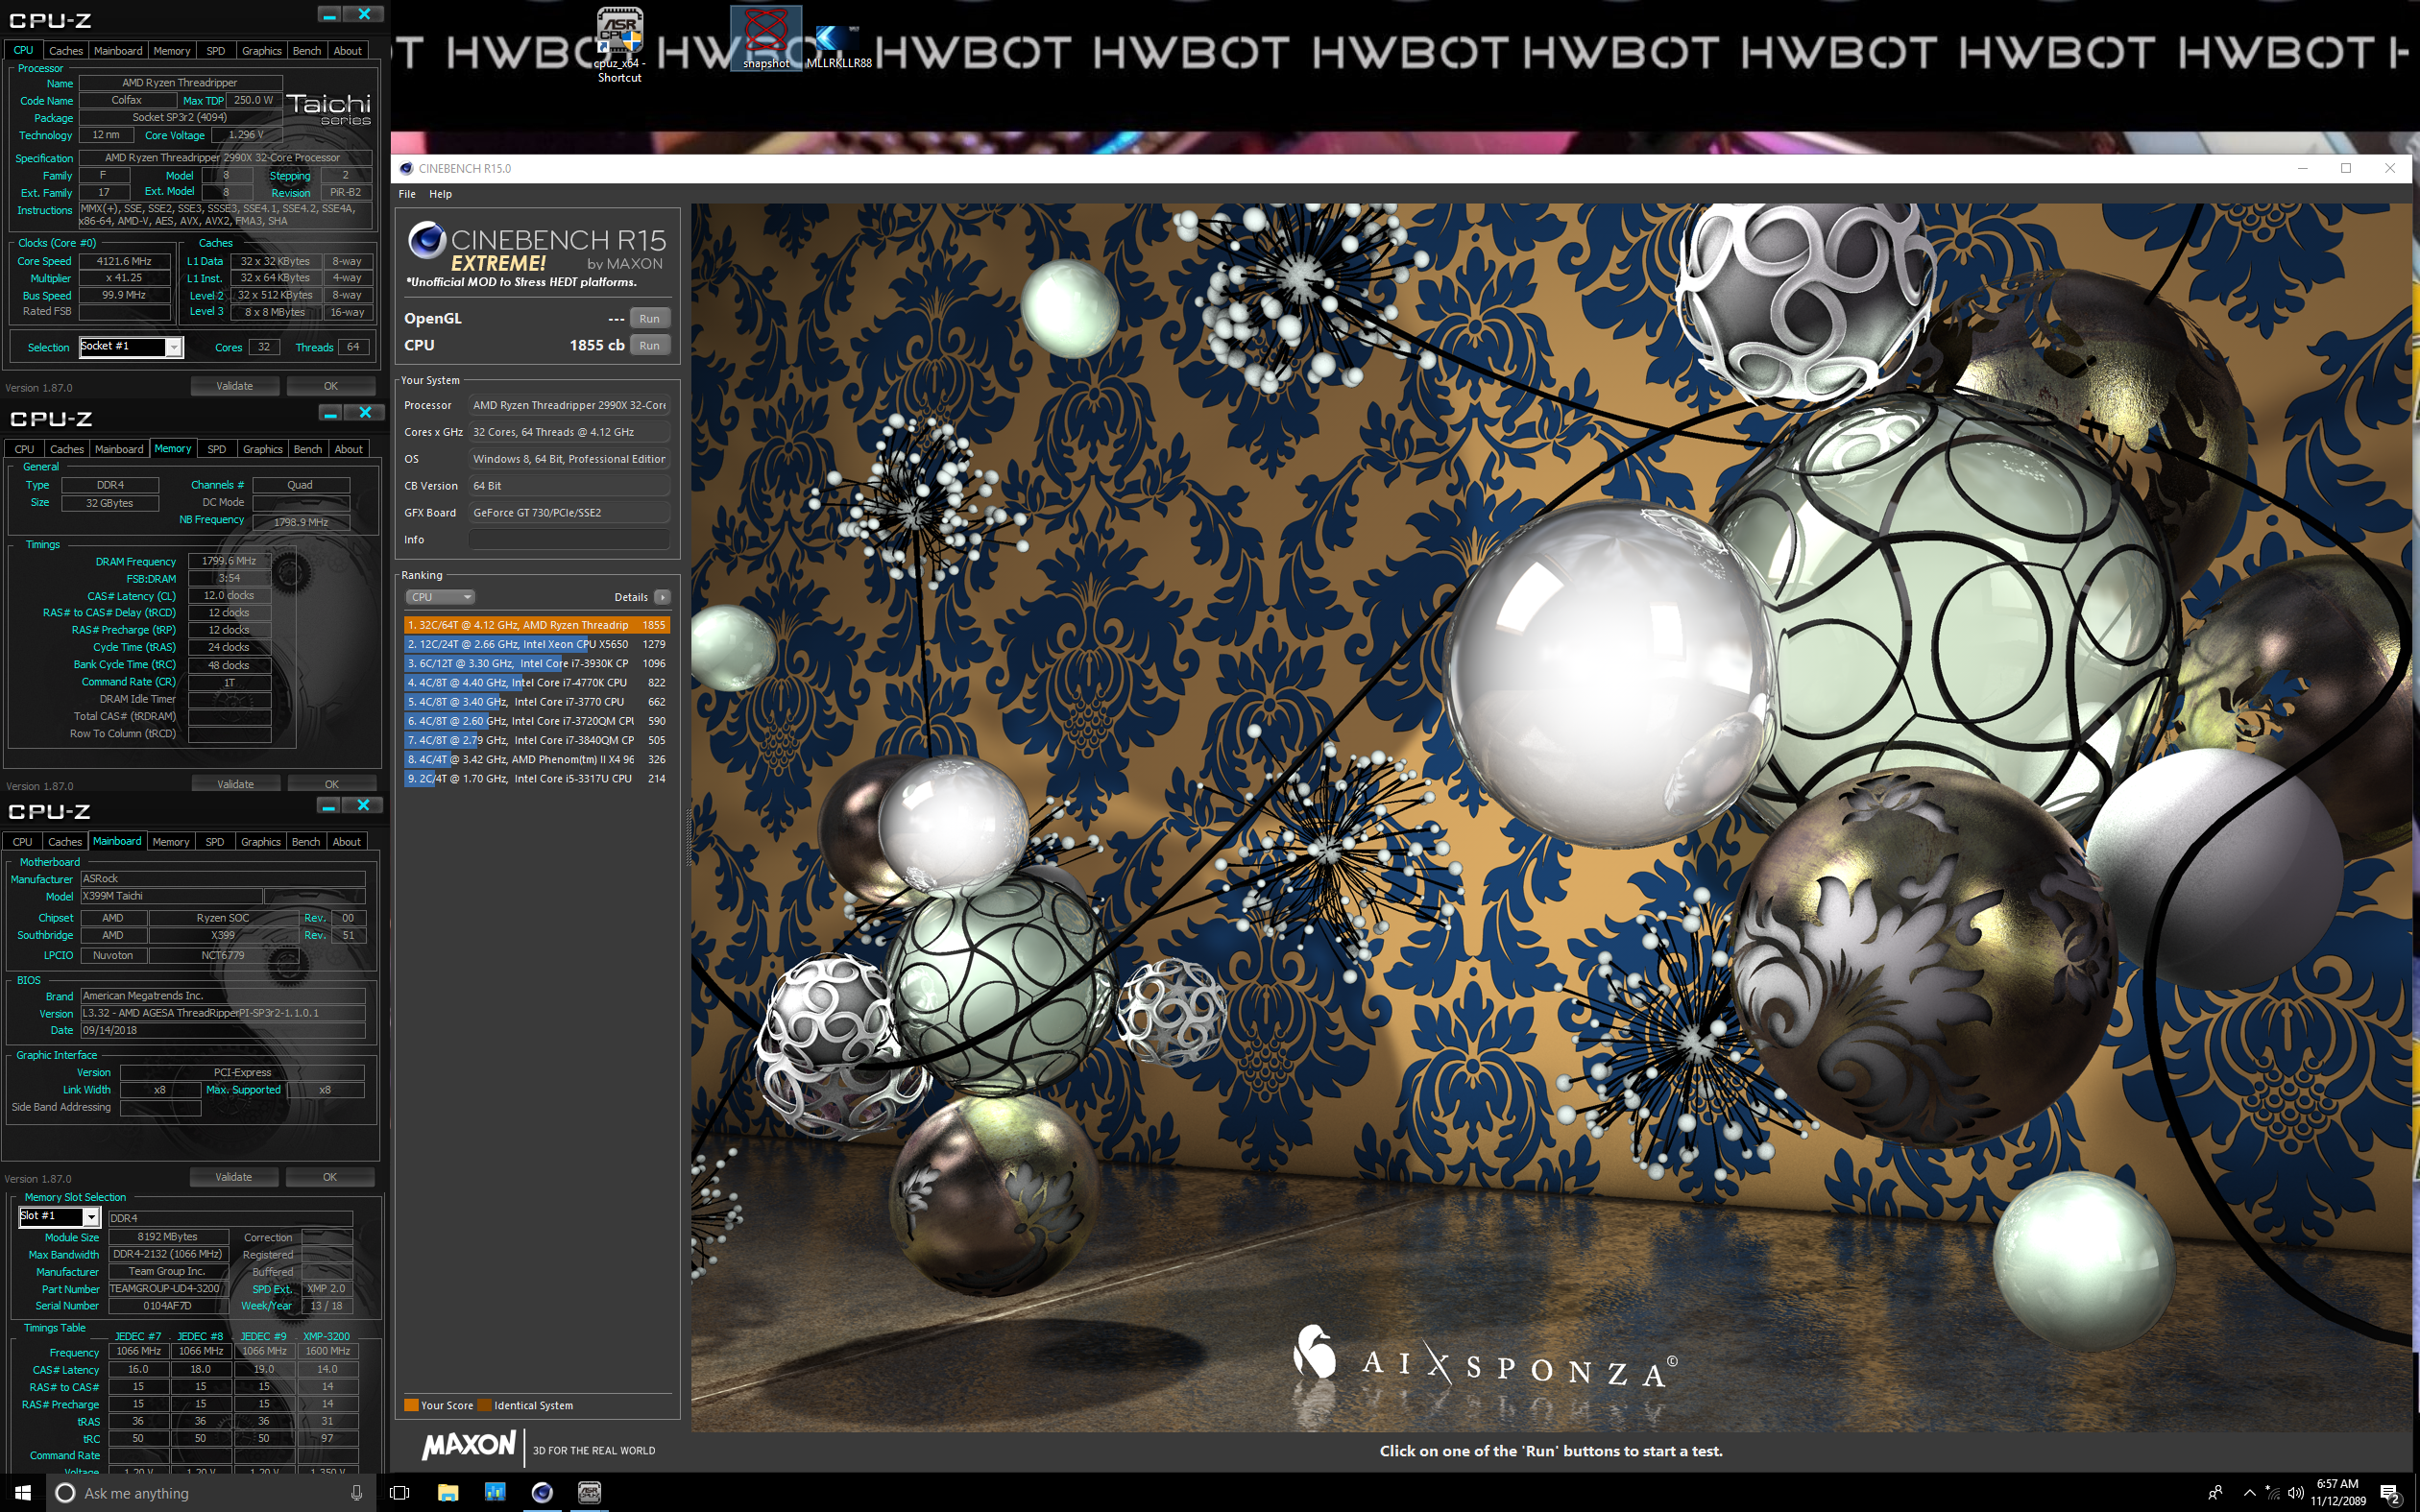Screen dimensions: 2420x1512
Task: Click OK in the CPU-Z Memory window
Action: click(x=332, y=783)
